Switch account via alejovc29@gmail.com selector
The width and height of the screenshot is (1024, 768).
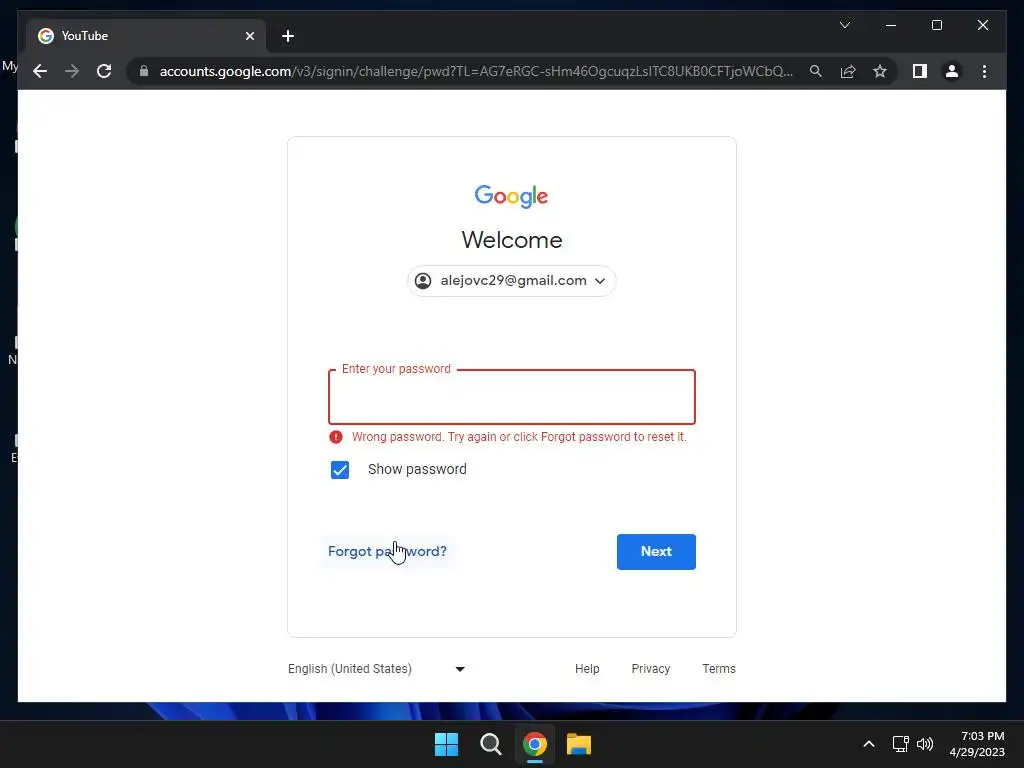pyautogui.click(x=511, y=281)
